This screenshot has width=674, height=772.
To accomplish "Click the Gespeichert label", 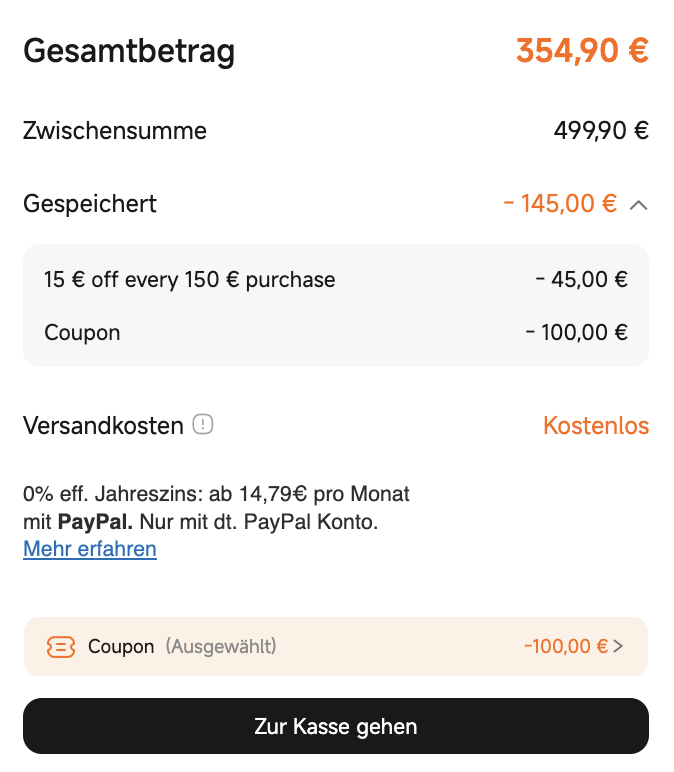I will click(90, 204).
